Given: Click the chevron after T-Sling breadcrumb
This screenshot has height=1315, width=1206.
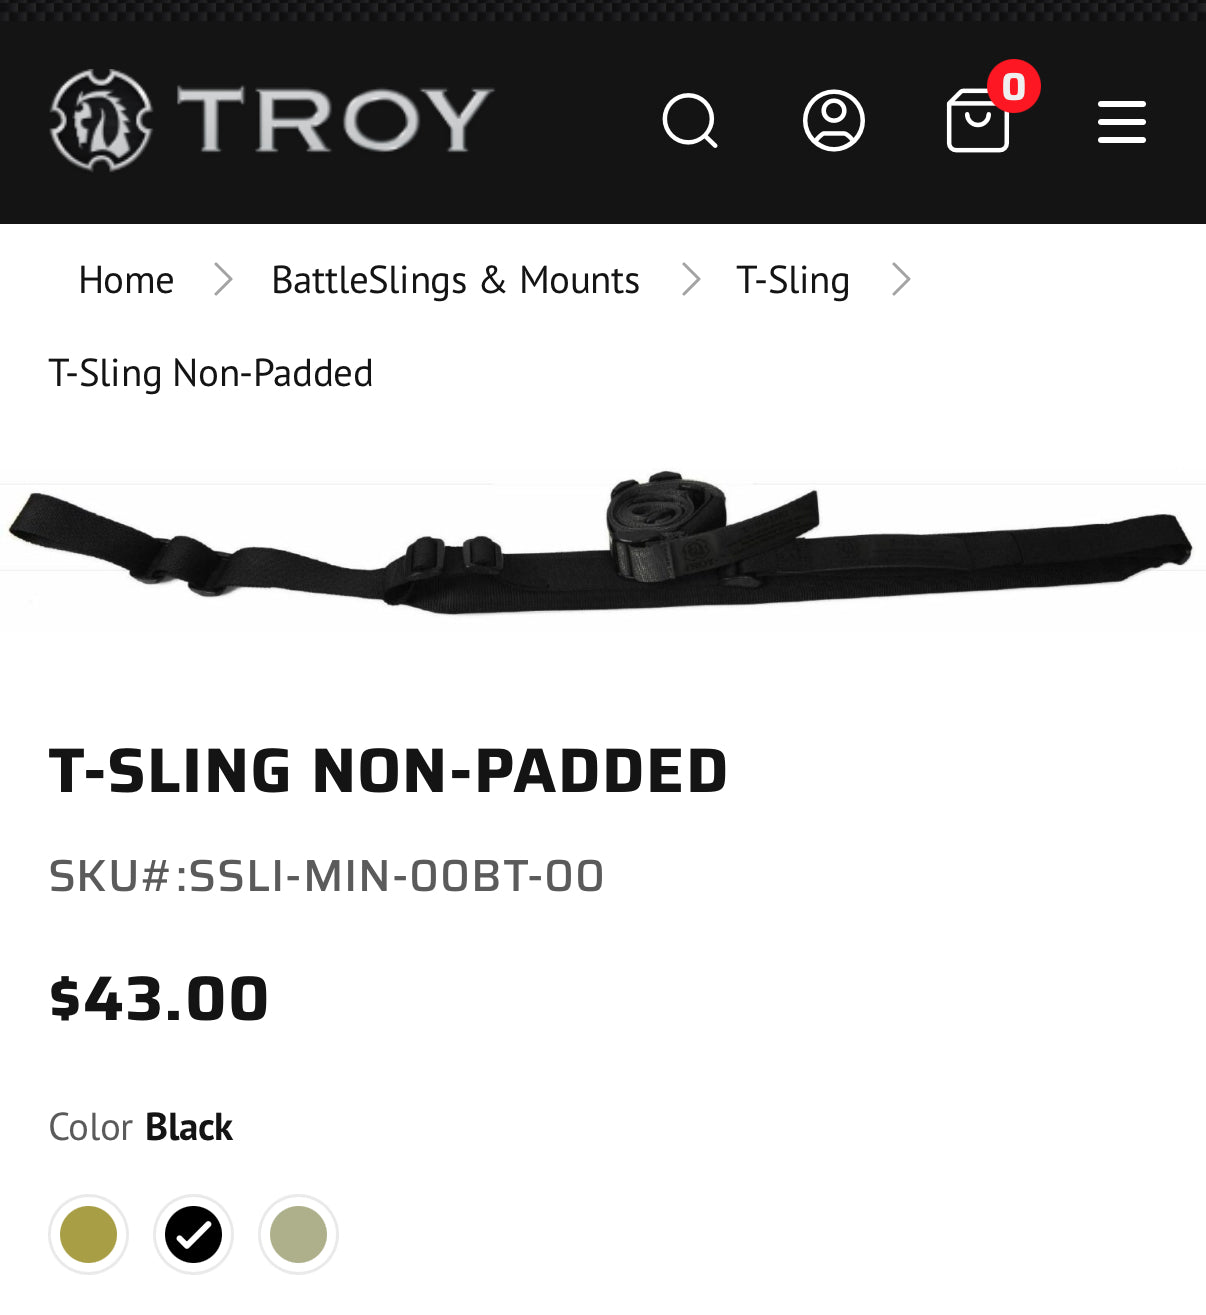Looking at the screenshot, I should coord(901,280).
